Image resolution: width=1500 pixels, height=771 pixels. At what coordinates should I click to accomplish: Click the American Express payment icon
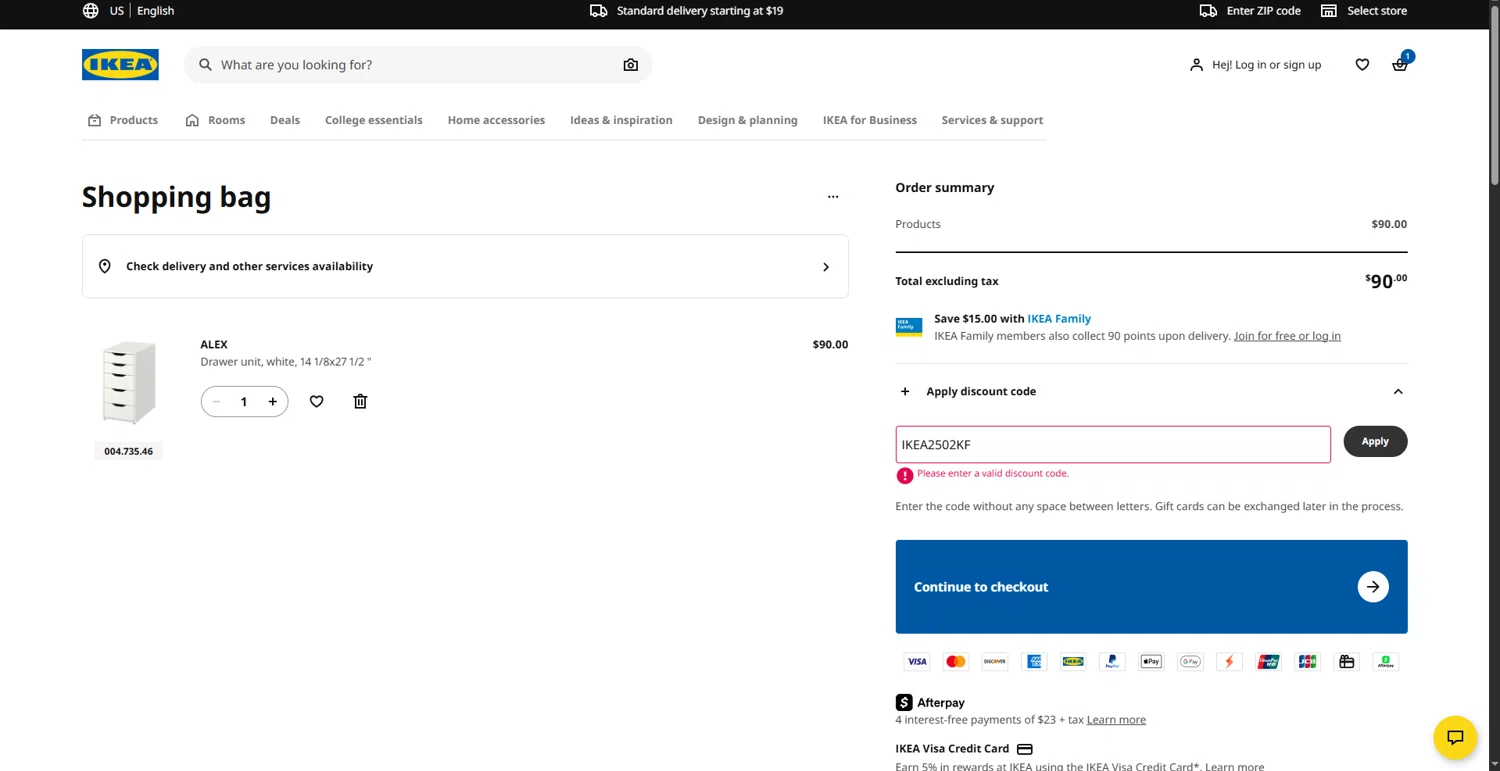tap(1034, 661)
